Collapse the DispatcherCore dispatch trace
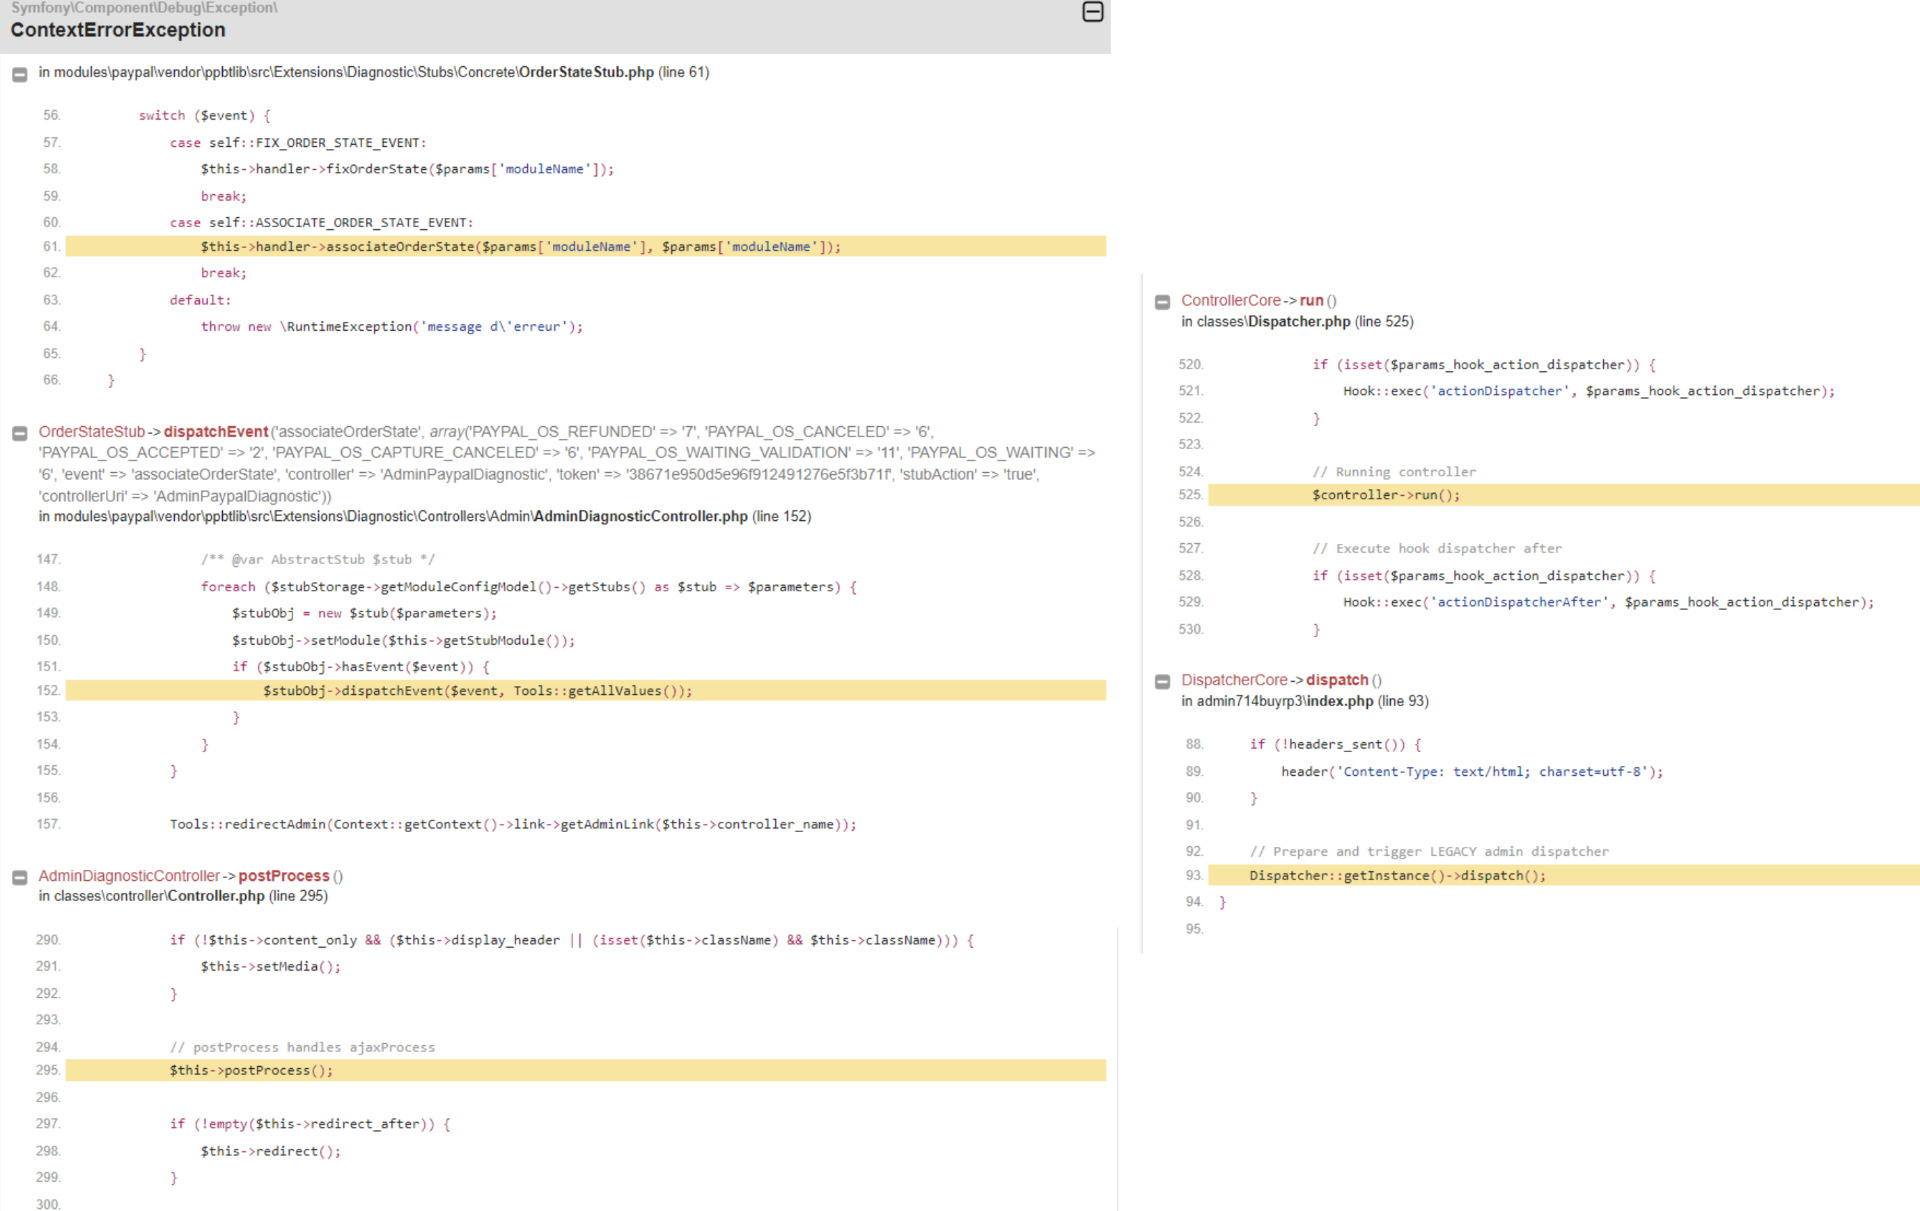Screen dimensions: 1920x1211 1162,681
